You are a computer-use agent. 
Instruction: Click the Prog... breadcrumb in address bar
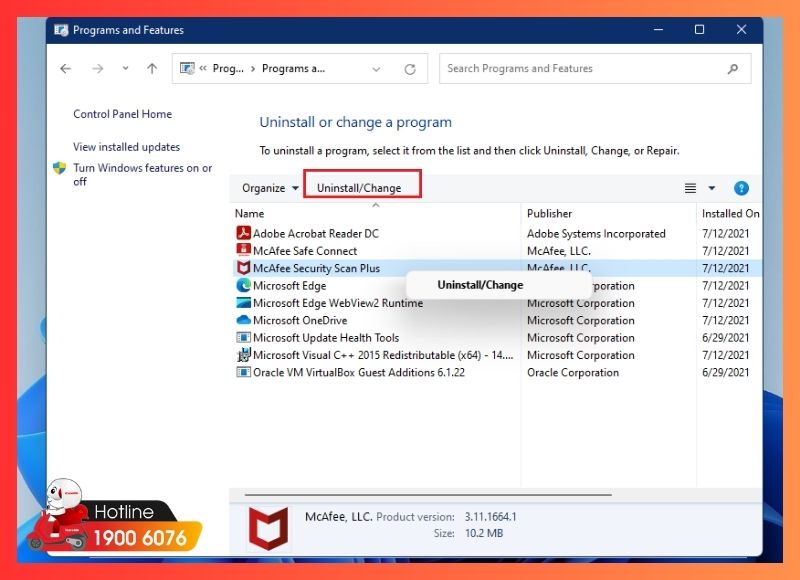click(228, 68)
